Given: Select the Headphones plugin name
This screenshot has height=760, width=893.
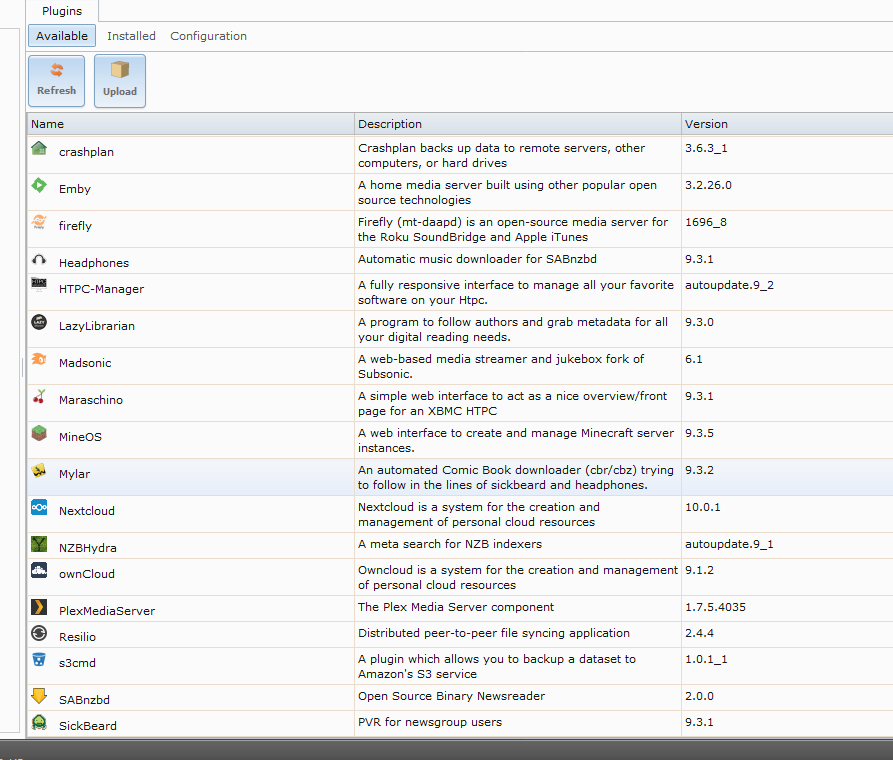Looking at the screenshot, I should click(94, 263).
